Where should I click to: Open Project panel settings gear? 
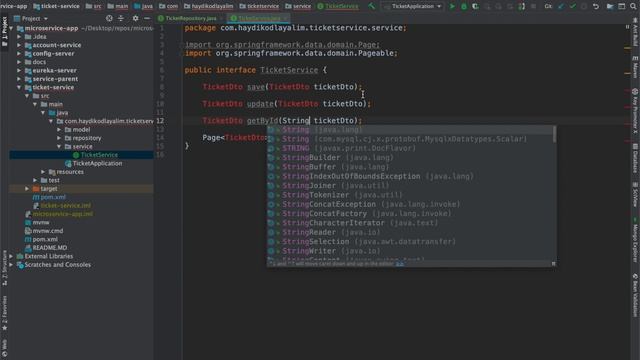click(136, 18)
